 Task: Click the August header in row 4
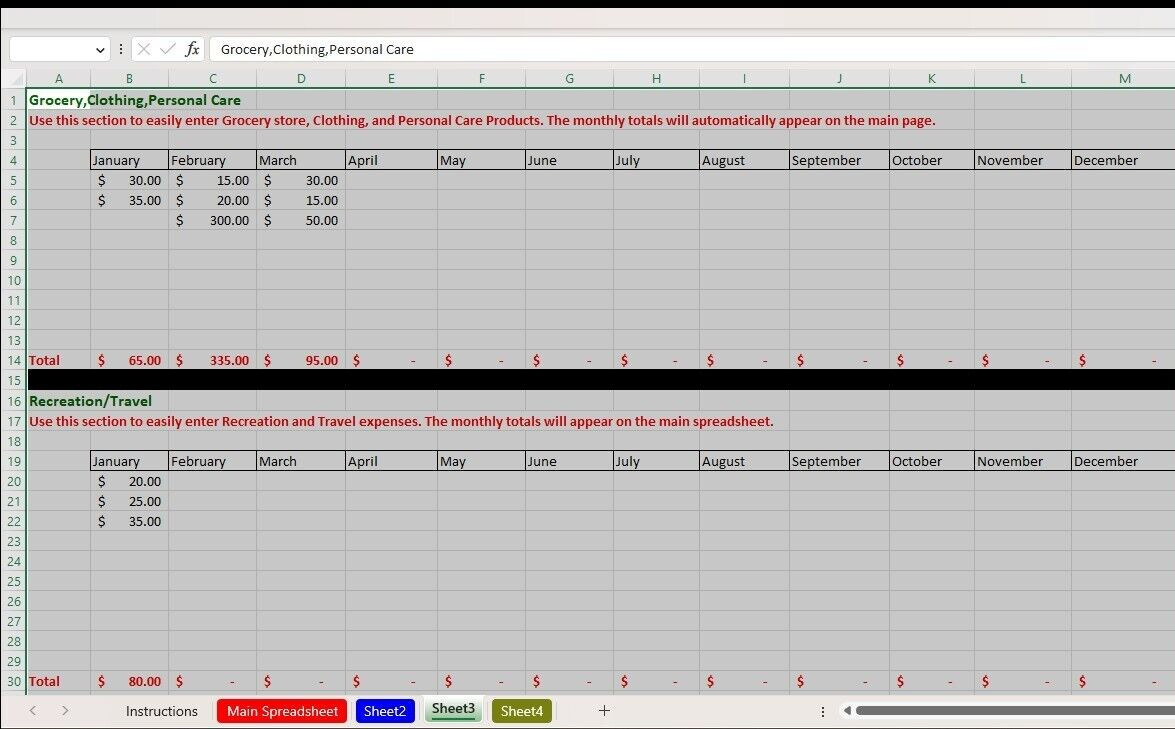click(x=744, y=160)
